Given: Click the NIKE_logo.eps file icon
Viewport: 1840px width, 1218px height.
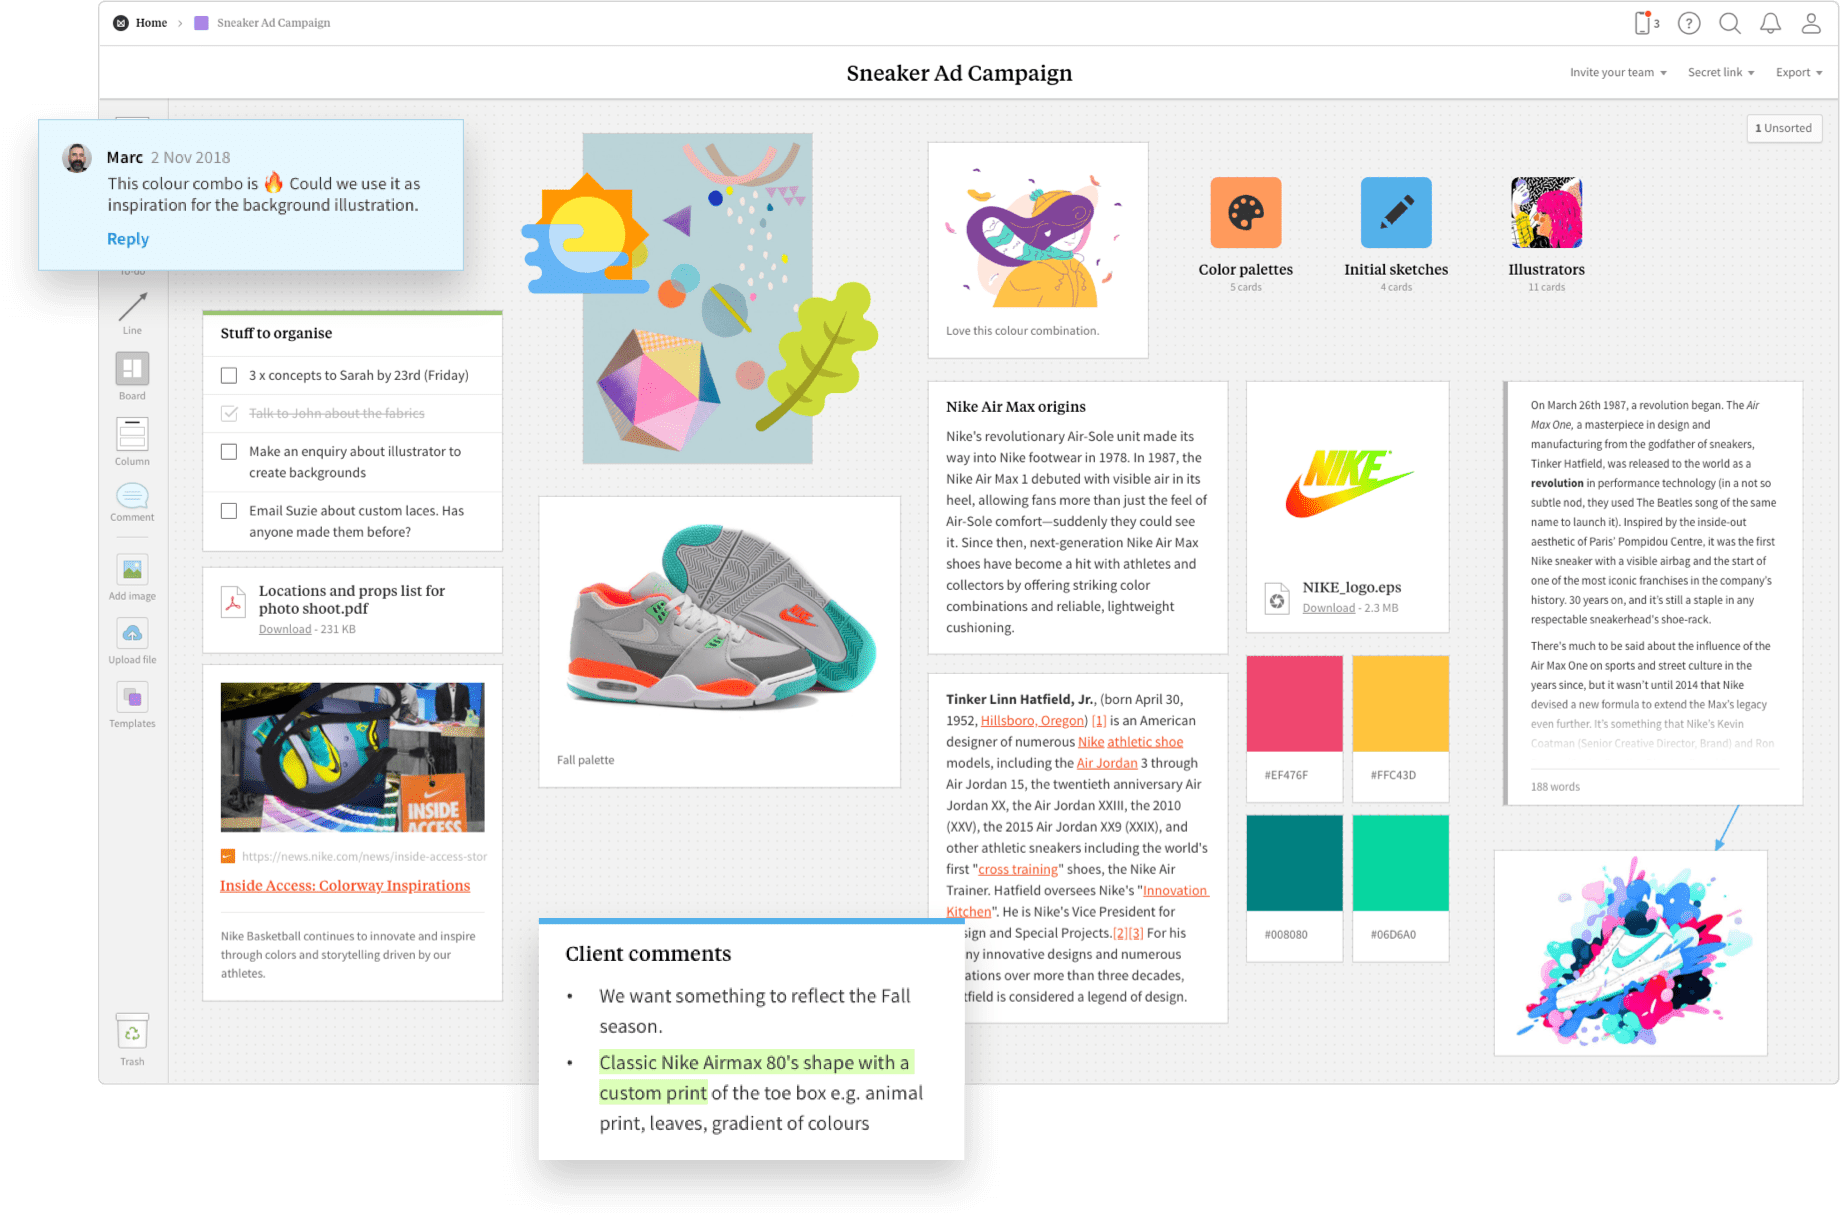Looking at the screenshot, I should pos(1277,598).
